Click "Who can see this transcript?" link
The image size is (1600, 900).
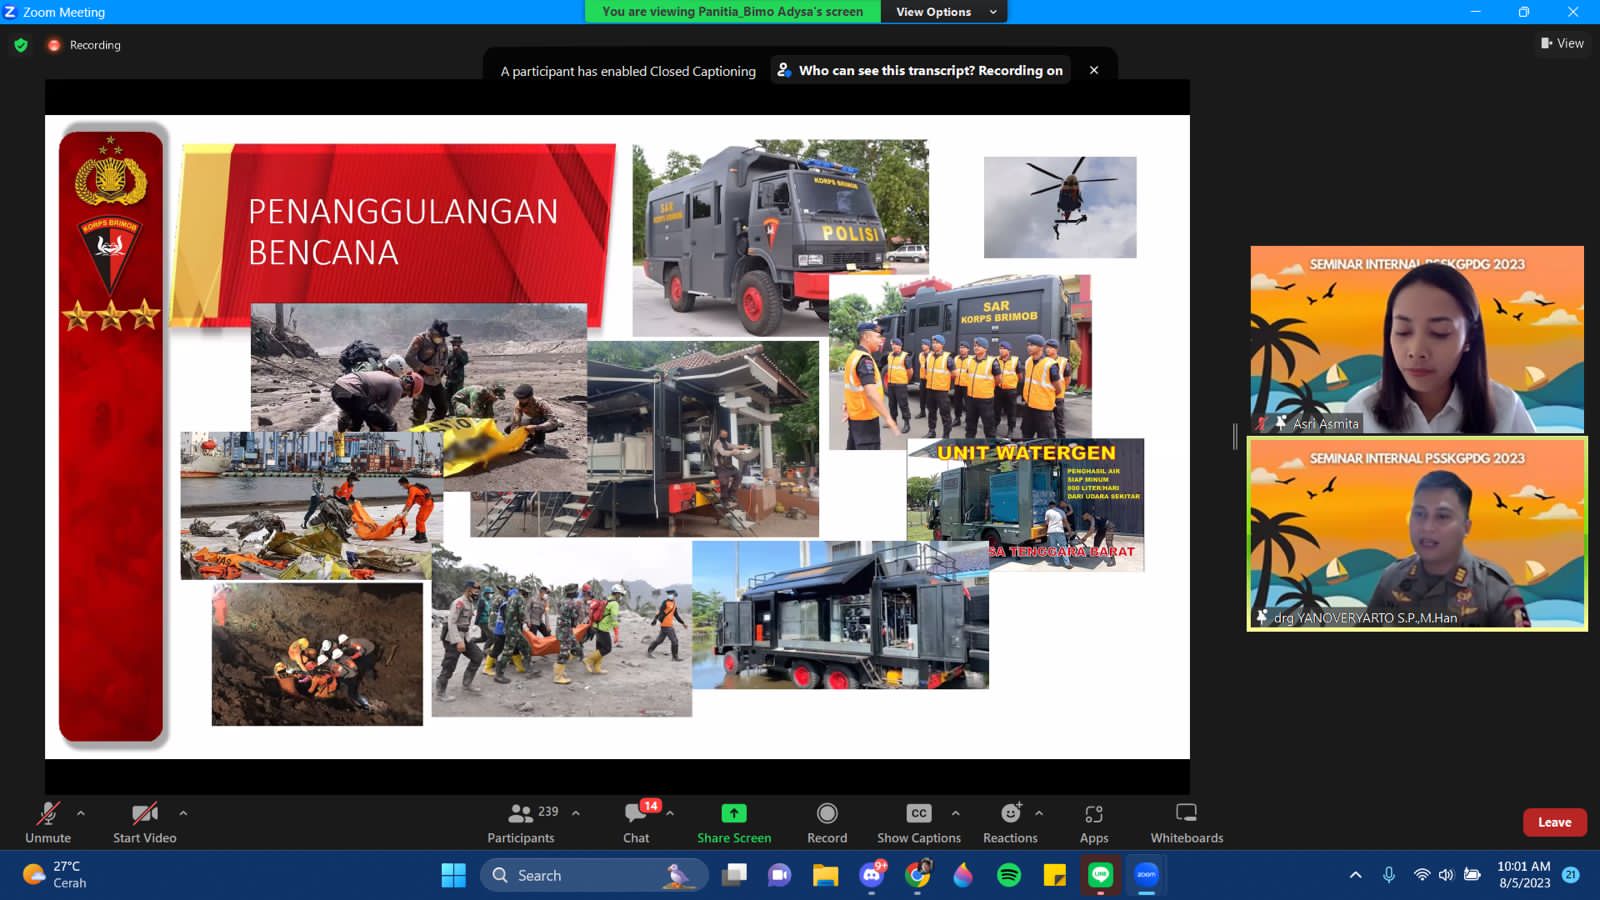pyautogui.click(x=920, y=71)
